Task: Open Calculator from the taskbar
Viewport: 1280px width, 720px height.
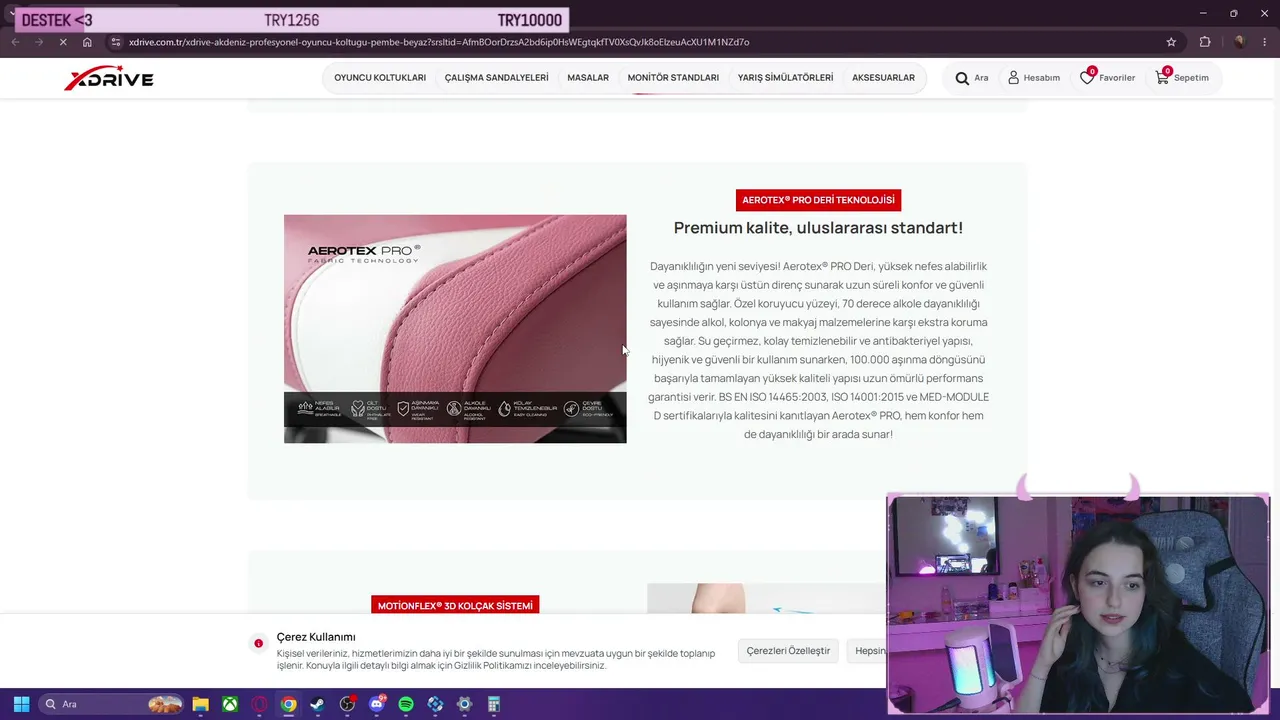Action: pos(494,704)
